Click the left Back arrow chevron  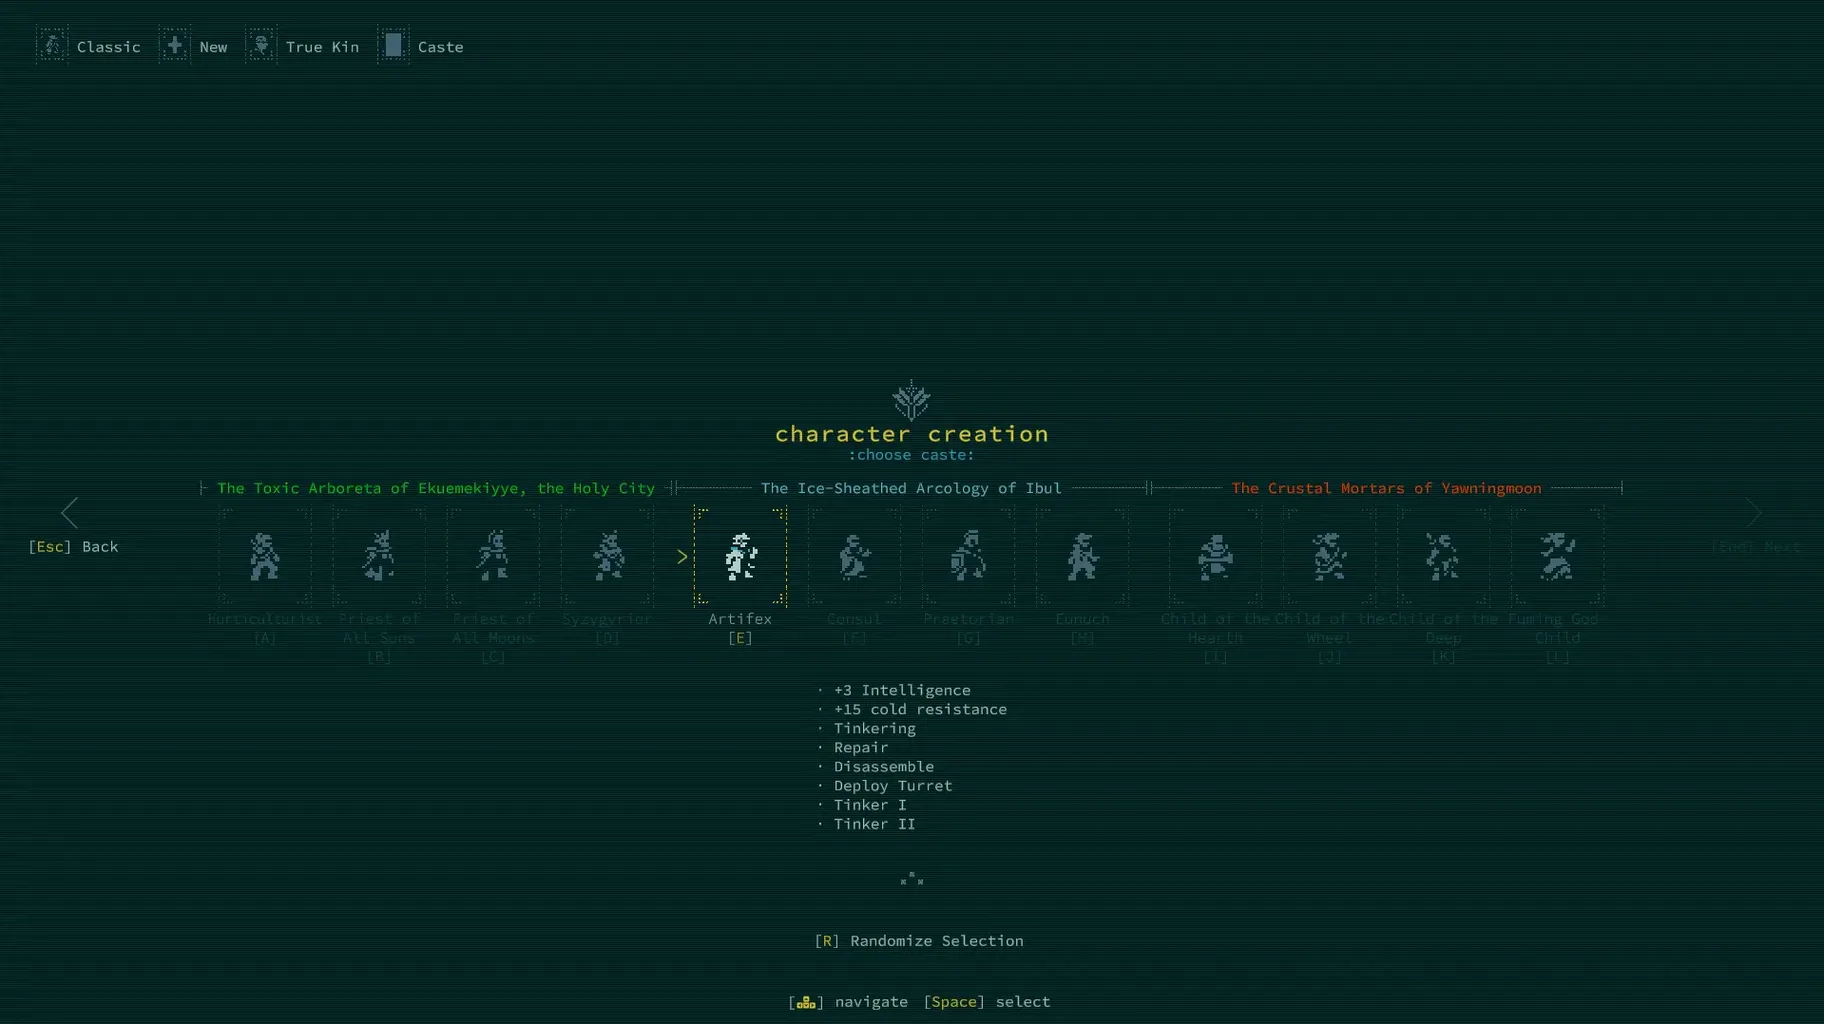tap(69, 513)
